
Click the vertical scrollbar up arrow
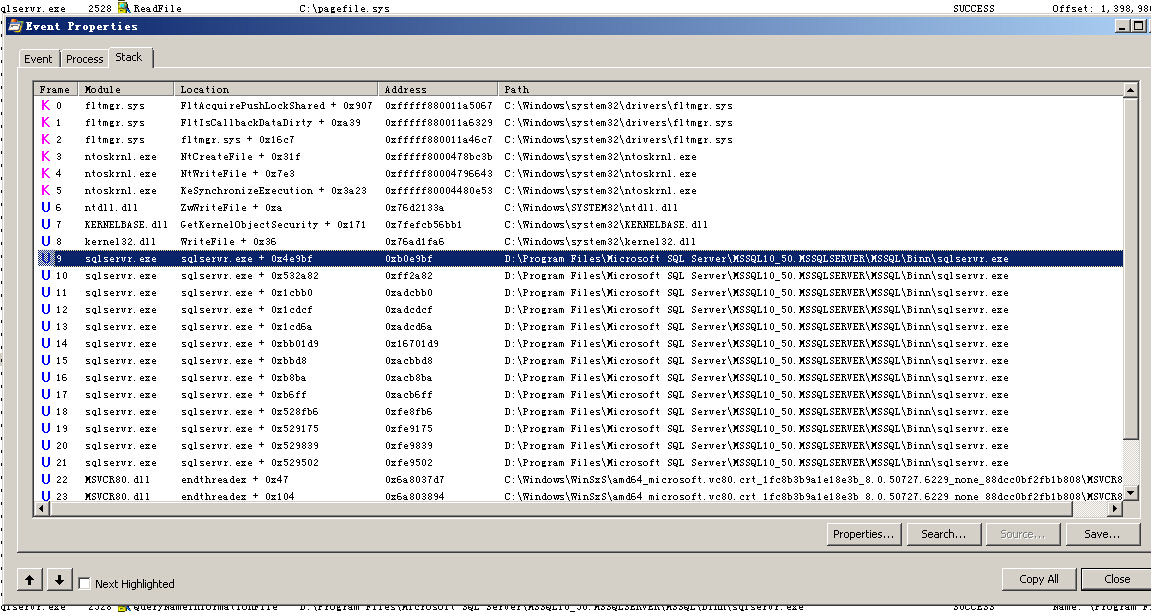1131,90
